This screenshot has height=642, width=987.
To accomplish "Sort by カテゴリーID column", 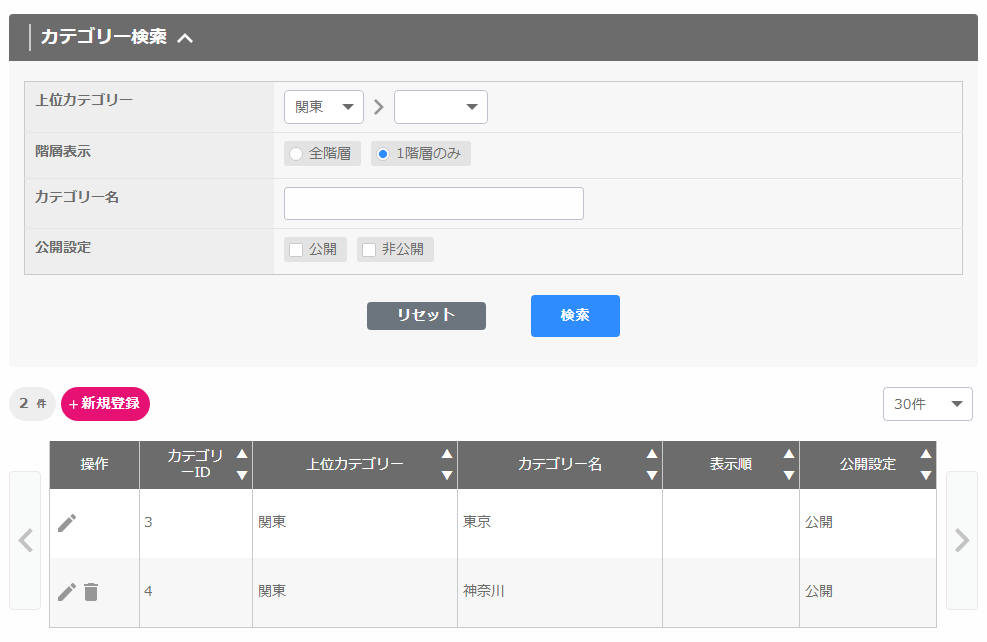I will (241, 464).
